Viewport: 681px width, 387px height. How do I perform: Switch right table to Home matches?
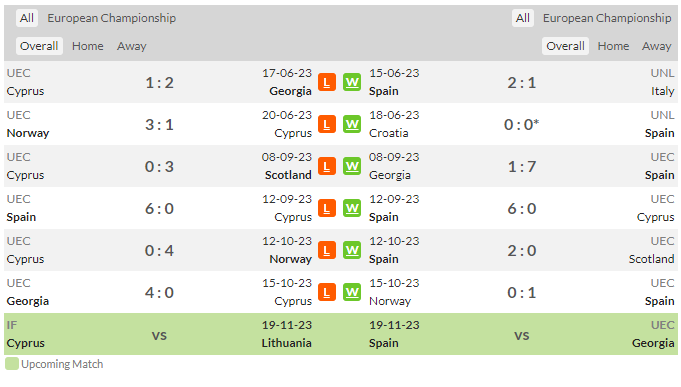tap(613, 46)
